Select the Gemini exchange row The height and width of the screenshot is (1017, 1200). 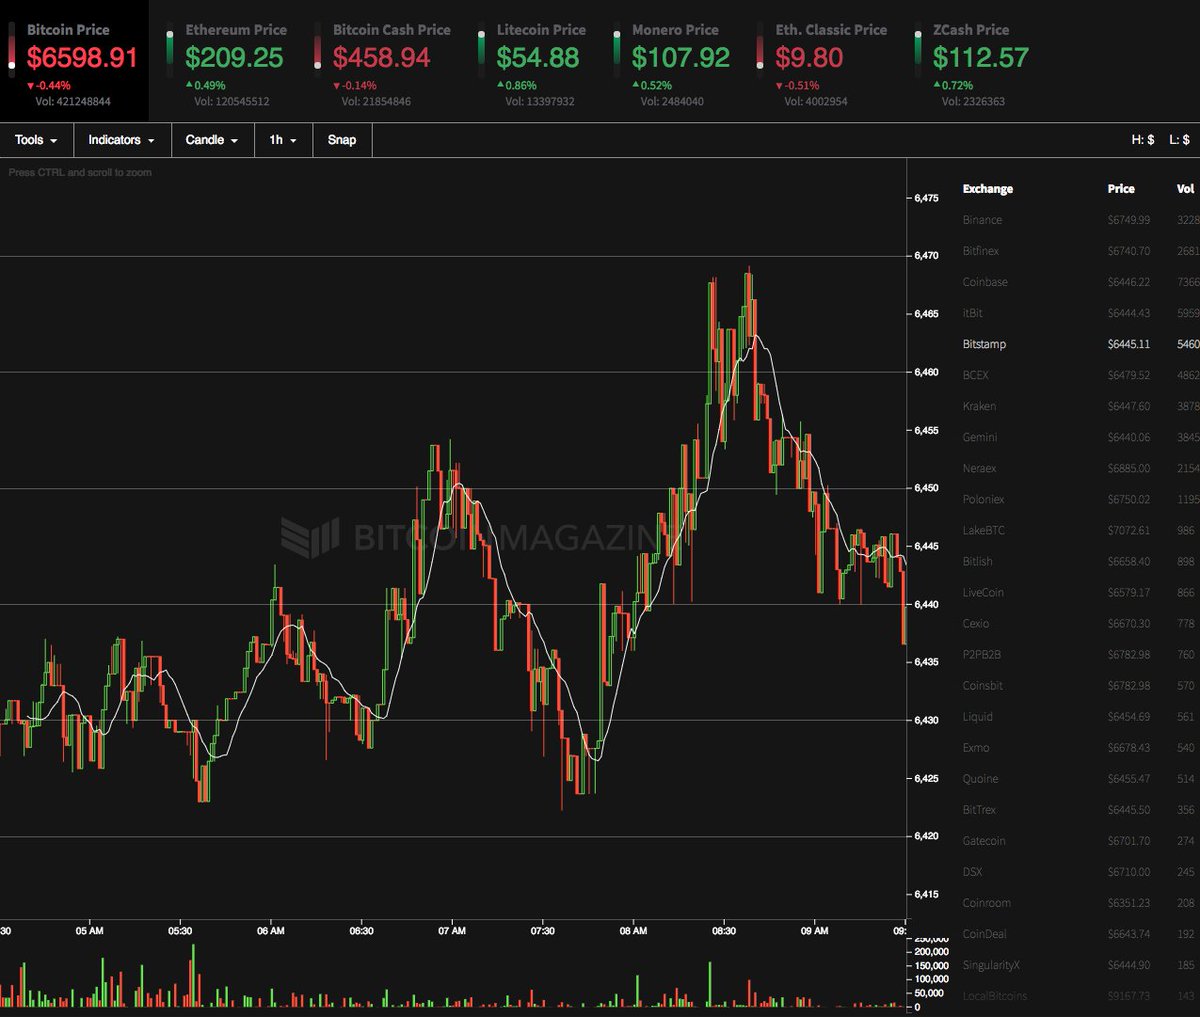point(1080,437)
